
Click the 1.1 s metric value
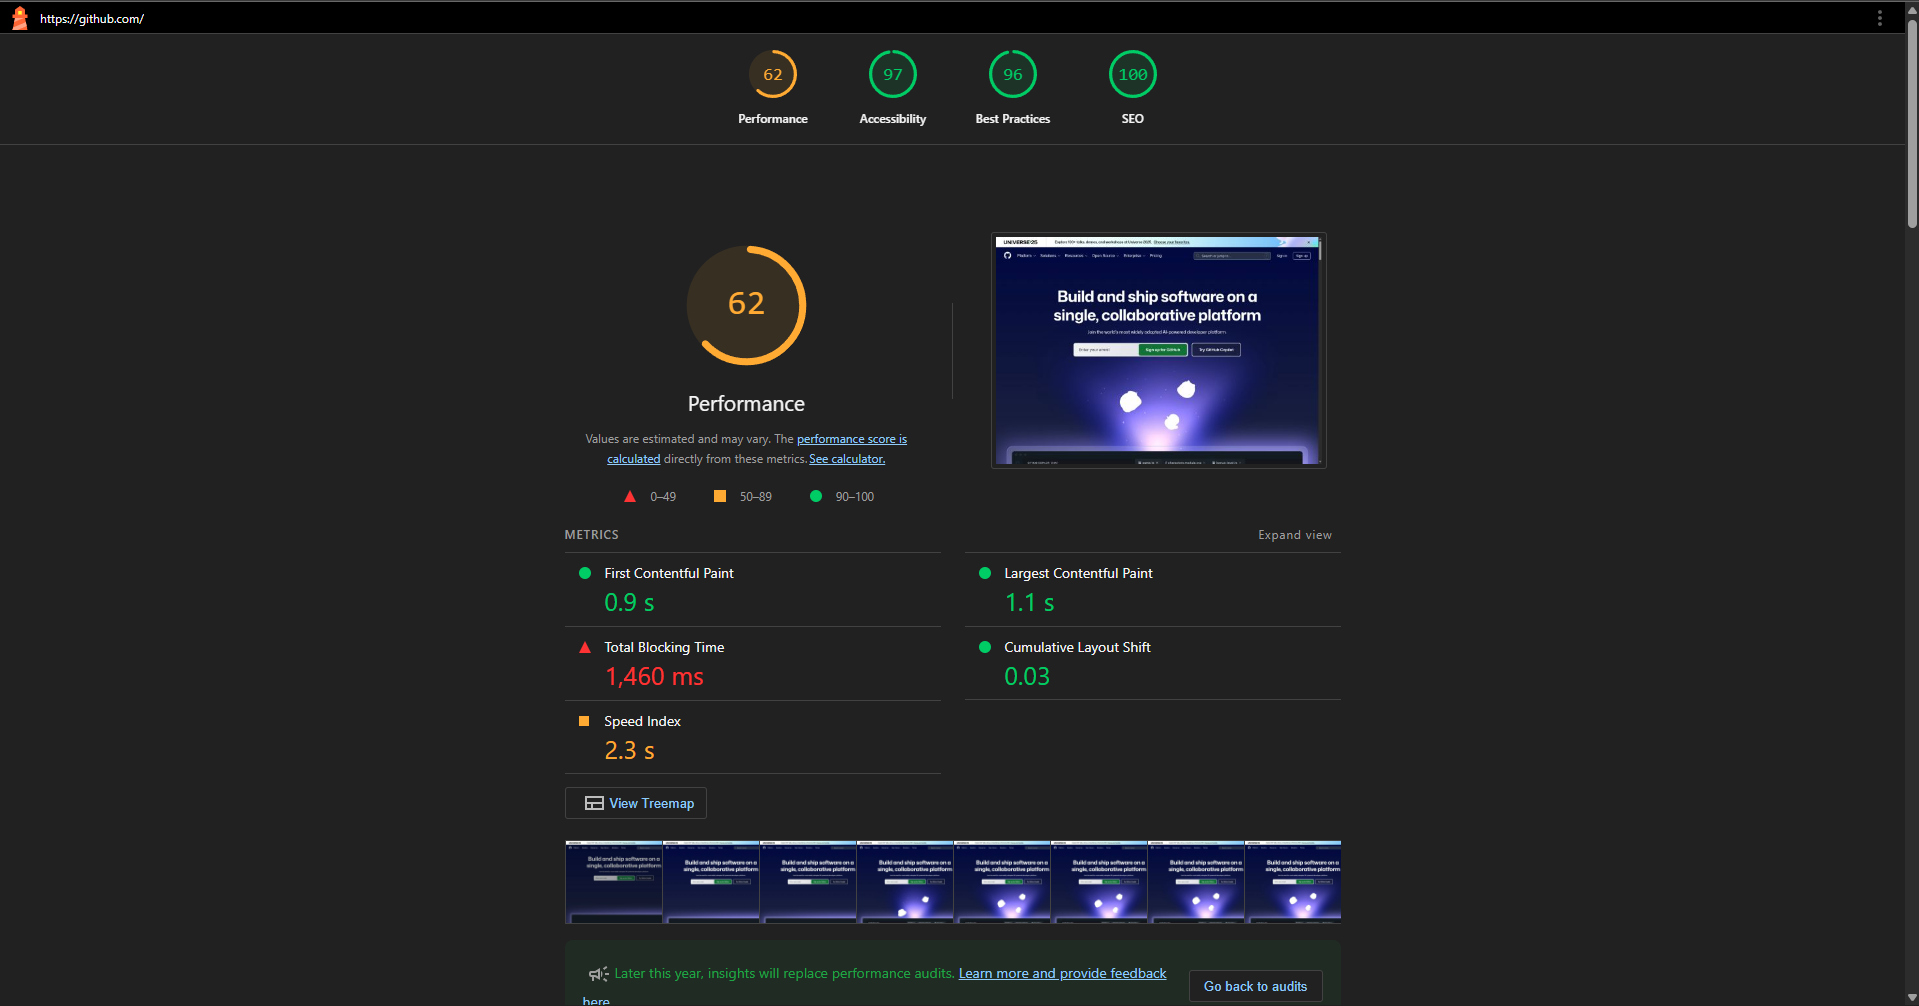pos(1029,602)
